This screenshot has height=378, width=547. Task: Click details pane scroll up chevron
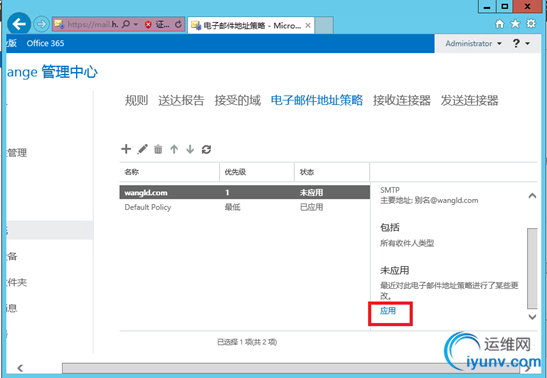(x=532, y=196)
